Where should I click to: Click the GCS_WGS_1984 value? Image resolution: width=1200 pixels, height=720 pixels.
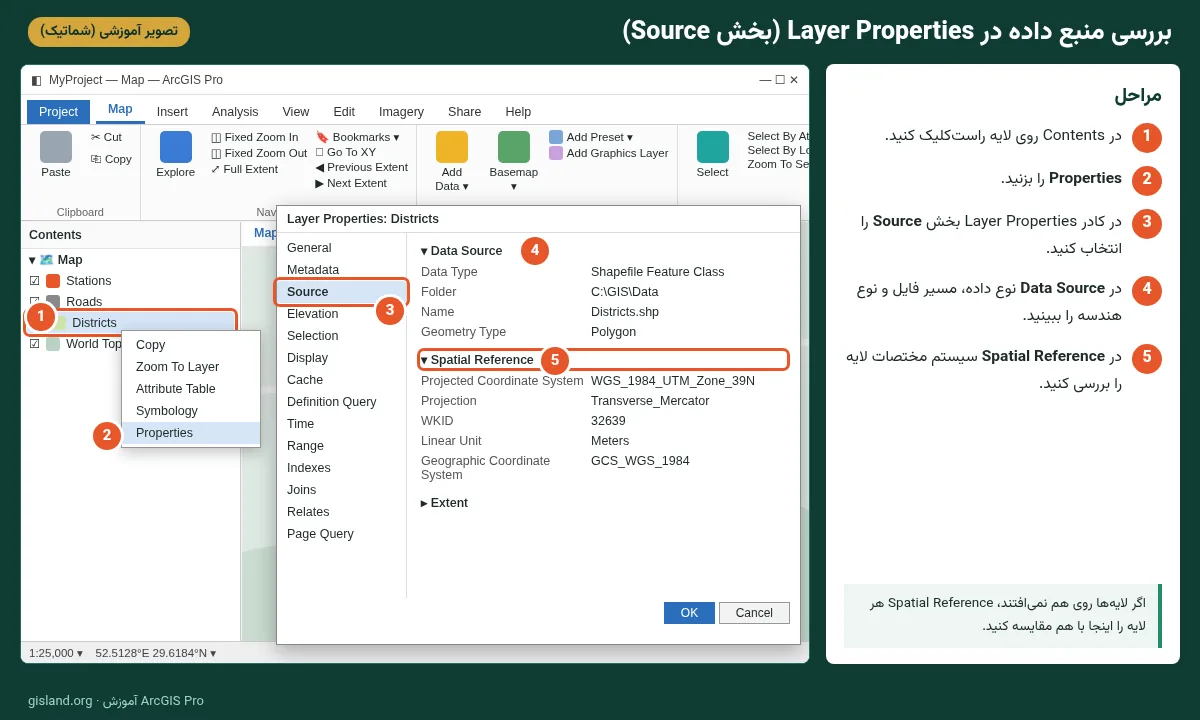coord(640,461)
